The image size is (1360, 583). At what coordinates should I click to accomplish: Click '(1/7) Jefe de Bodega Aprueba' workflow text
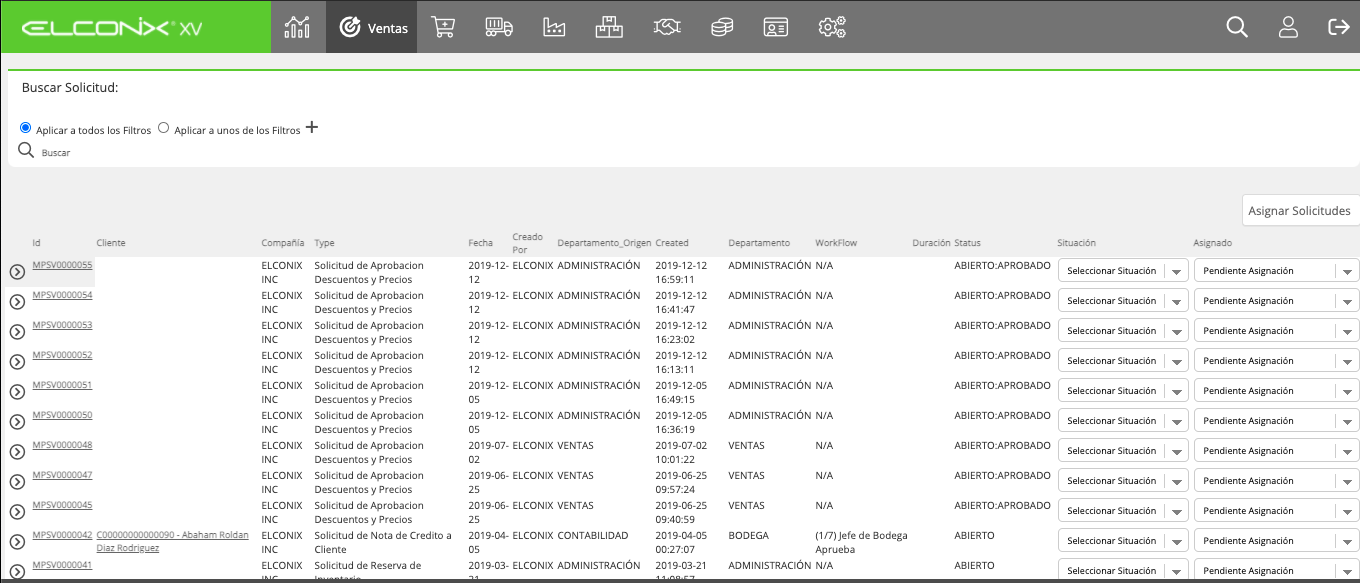[861, 542]
